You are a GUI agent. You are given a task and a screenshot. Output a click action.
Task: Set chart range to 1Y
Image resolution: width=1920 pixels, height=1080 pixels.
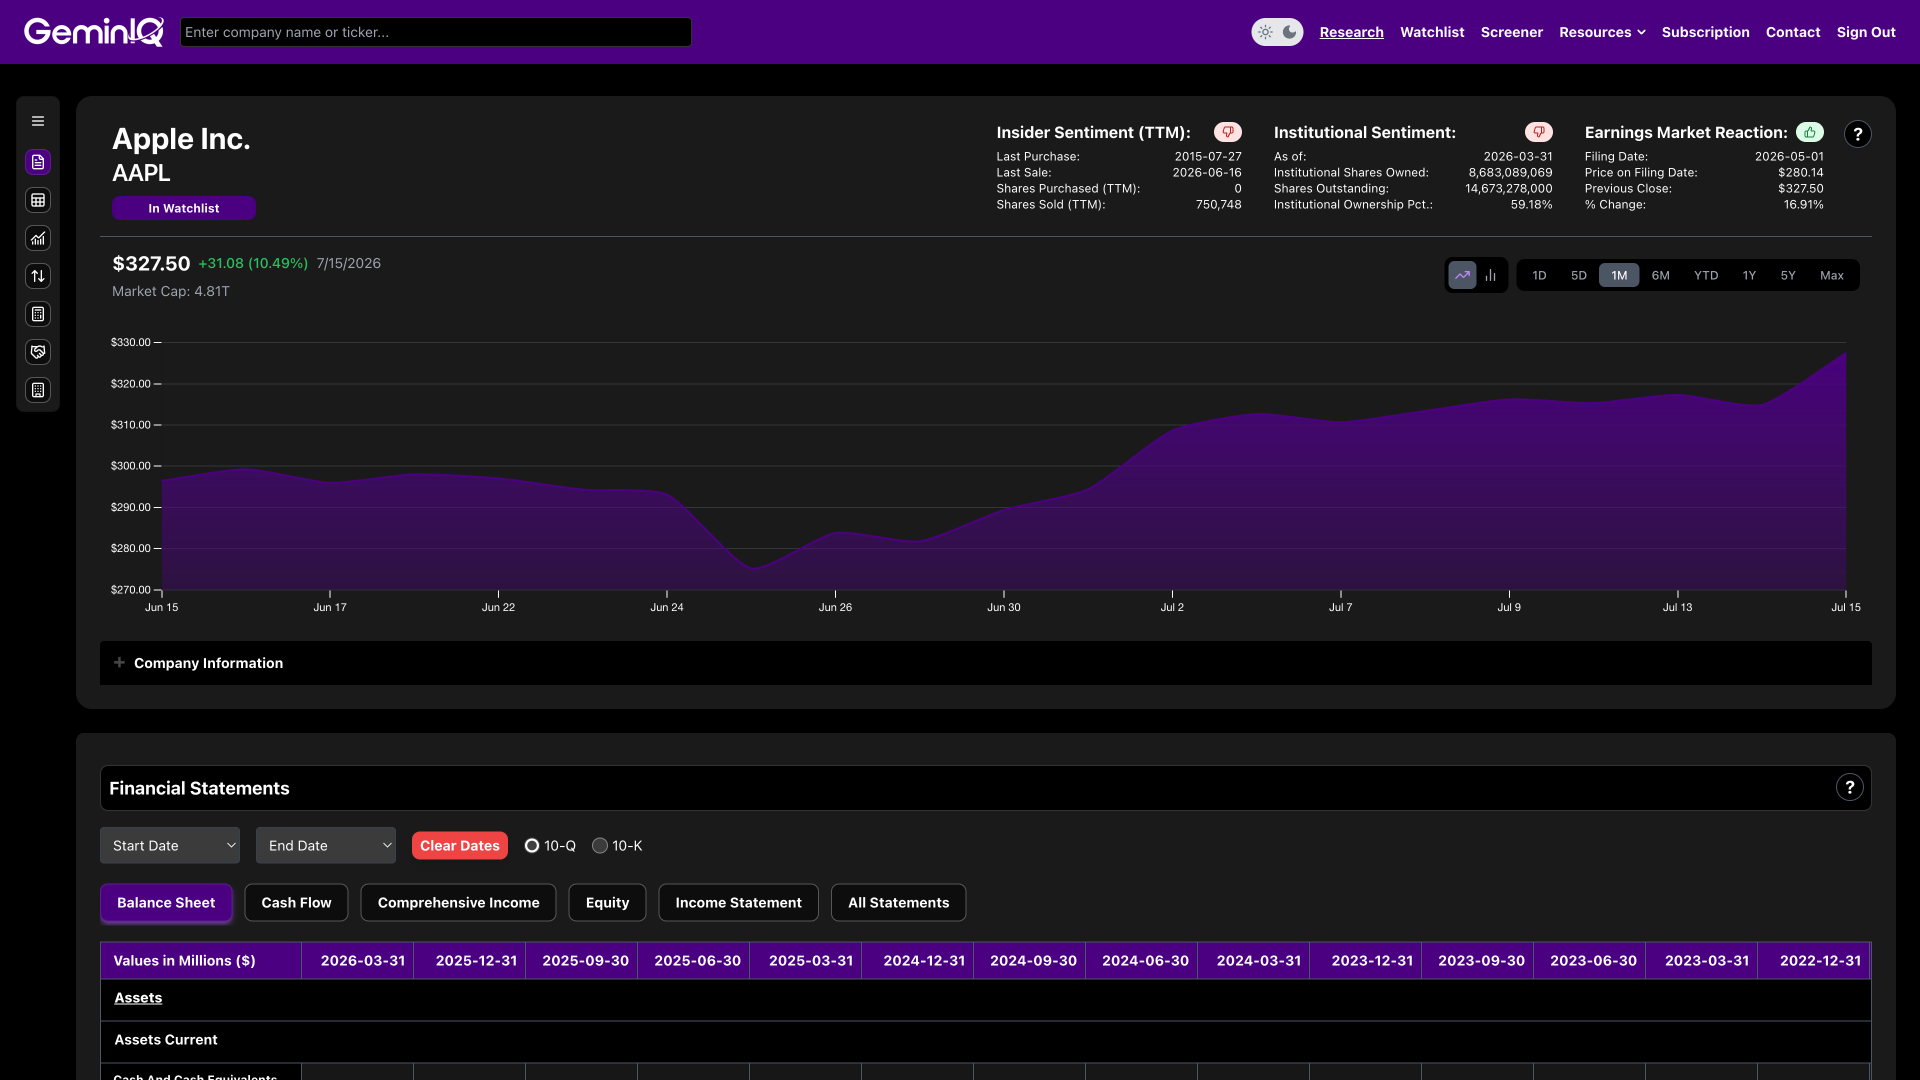[x=1749, y=275]
